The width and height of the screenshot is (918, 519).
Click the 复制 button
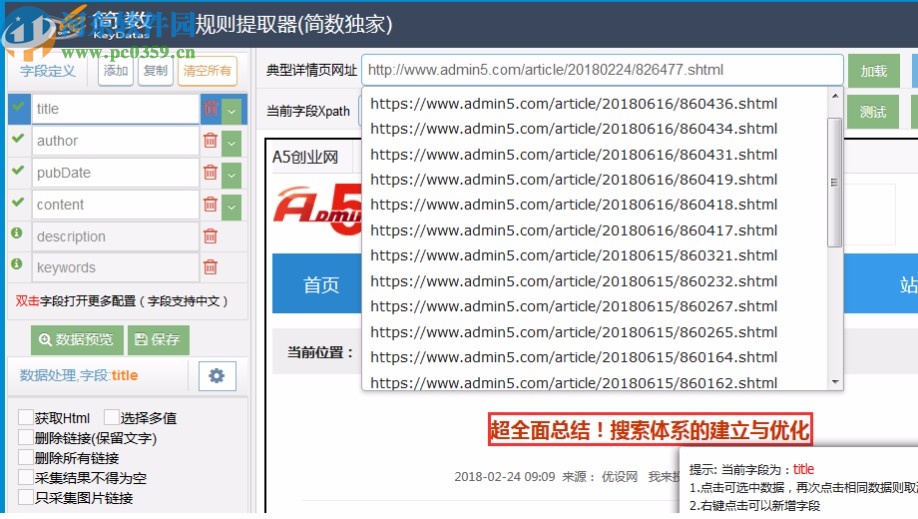(x=156, y=71)
